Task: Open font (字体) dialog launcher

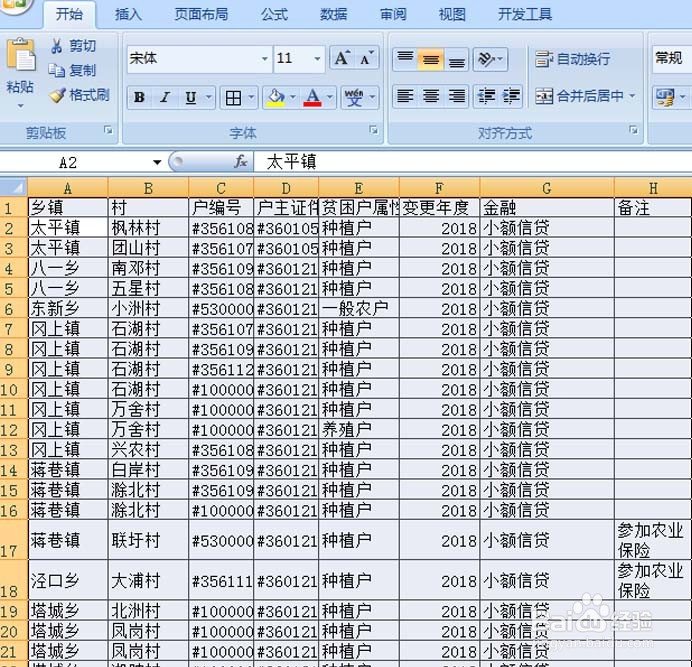Action: 373,130
